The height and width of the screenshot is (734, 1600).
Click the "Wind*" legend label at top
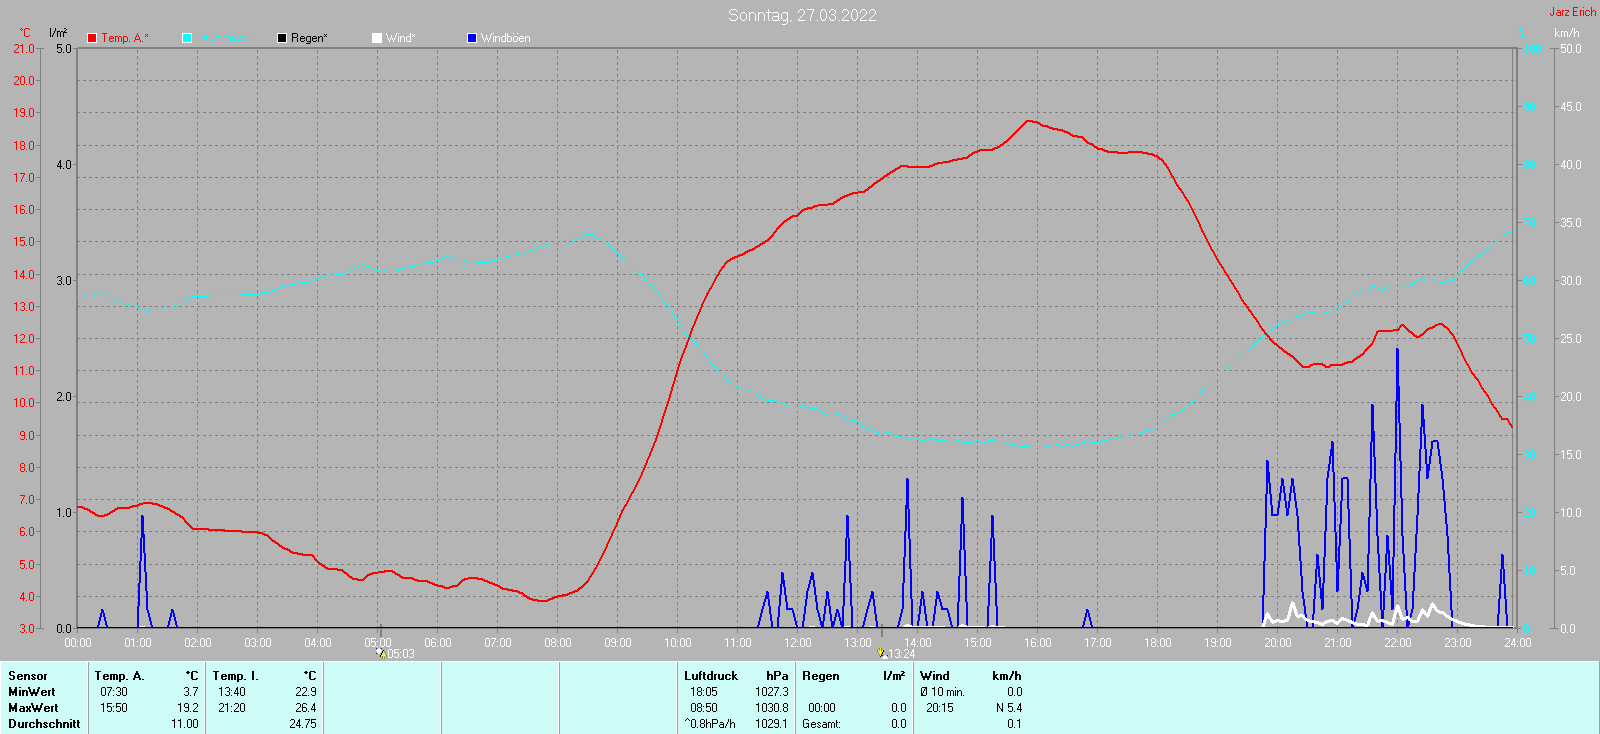coord(400,38)
